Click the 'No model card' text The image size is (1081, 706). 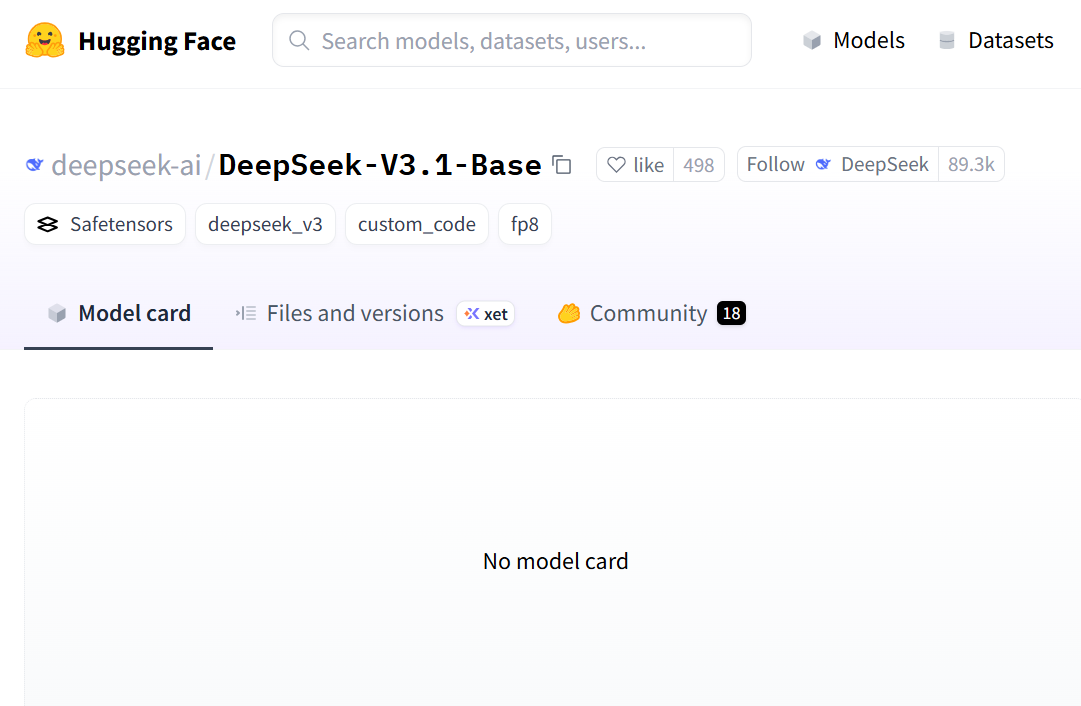(556, 561)
